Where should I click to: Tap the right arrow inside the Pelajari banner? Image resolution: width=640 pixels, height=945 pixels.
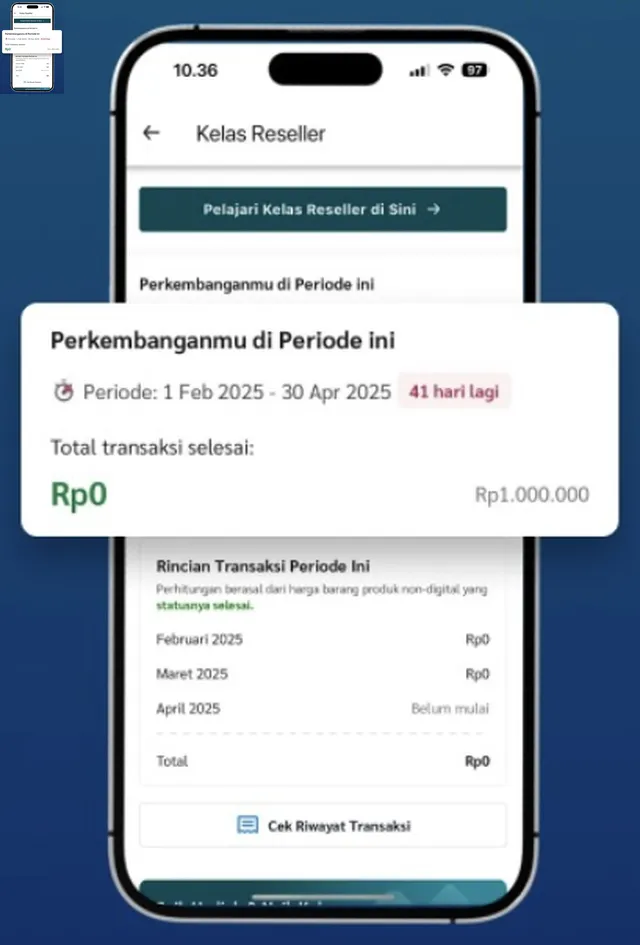[434, 210]
